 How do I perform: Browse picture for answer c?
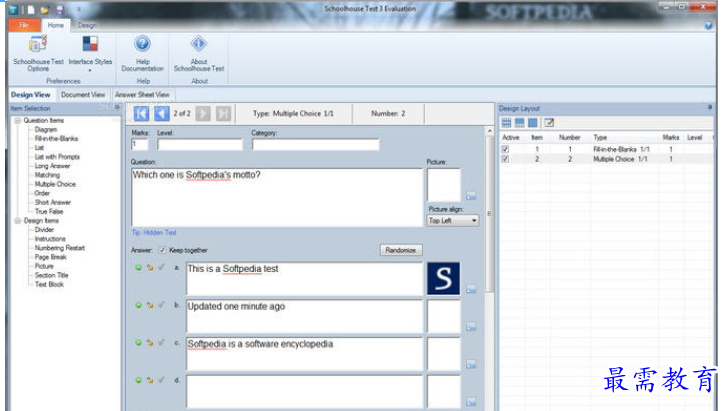tap(471, 364)
